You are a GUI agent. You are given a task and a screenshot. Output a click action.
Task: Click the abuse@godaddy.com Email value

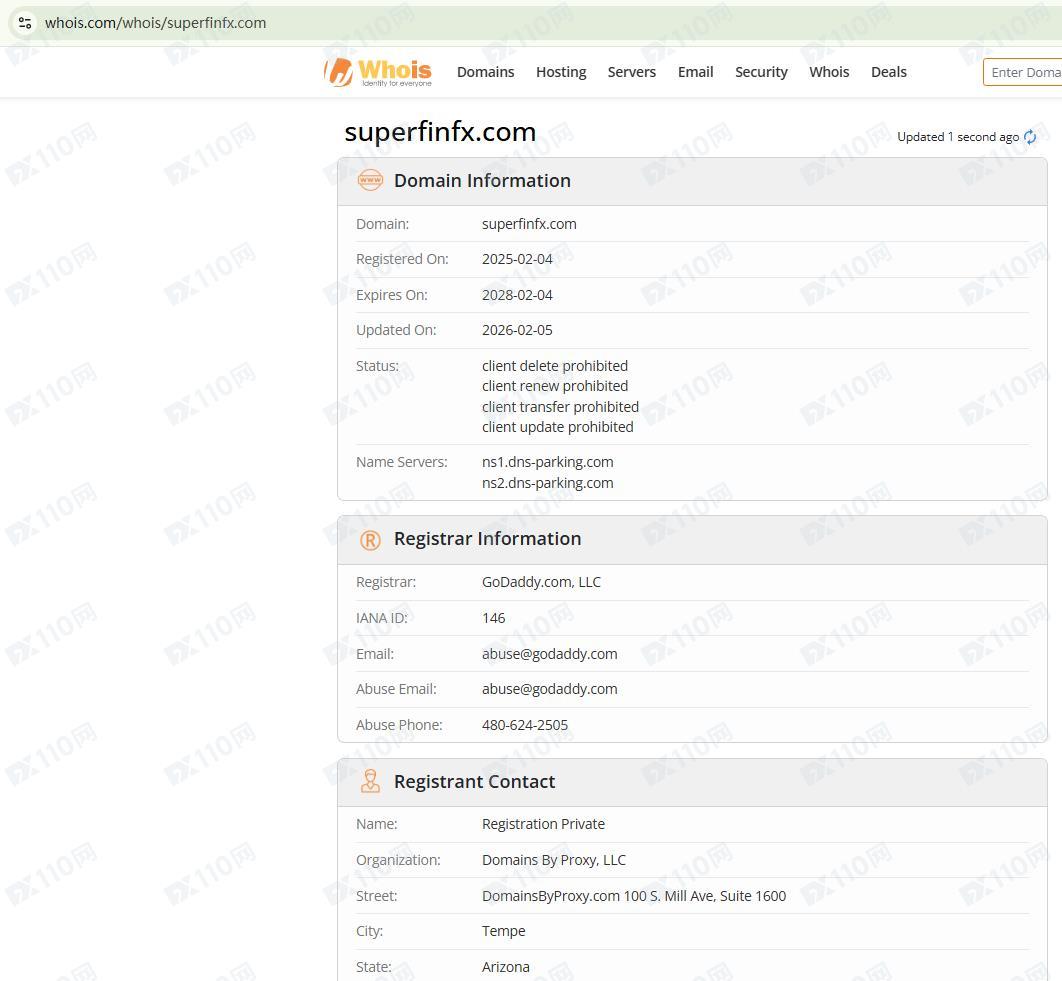click(x=549, y=654)
